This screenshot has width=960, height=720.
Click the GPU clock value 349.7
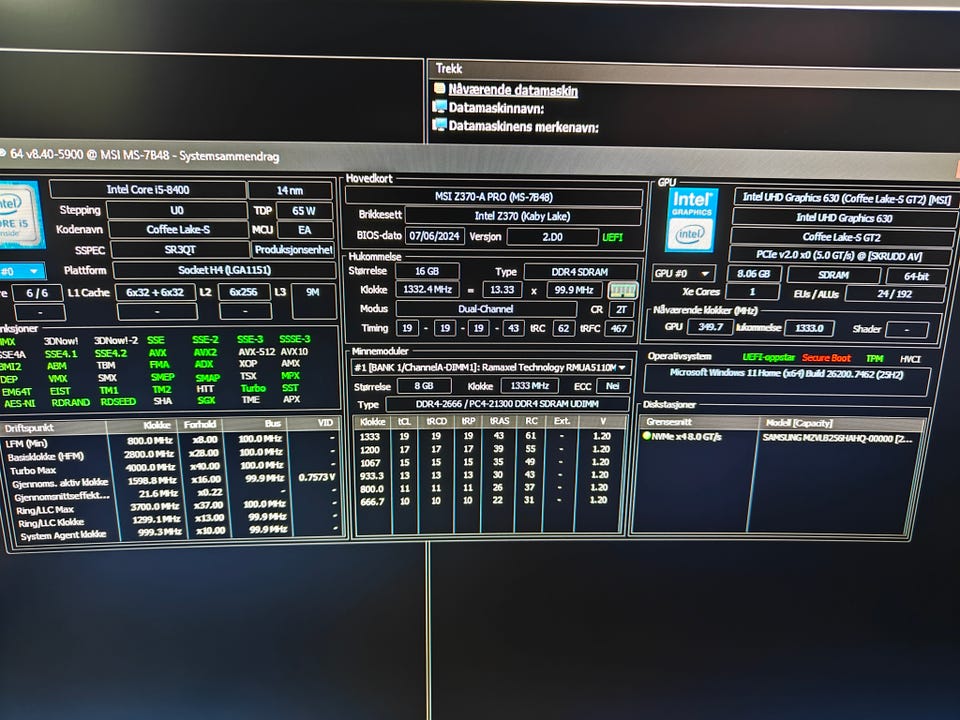710,327
